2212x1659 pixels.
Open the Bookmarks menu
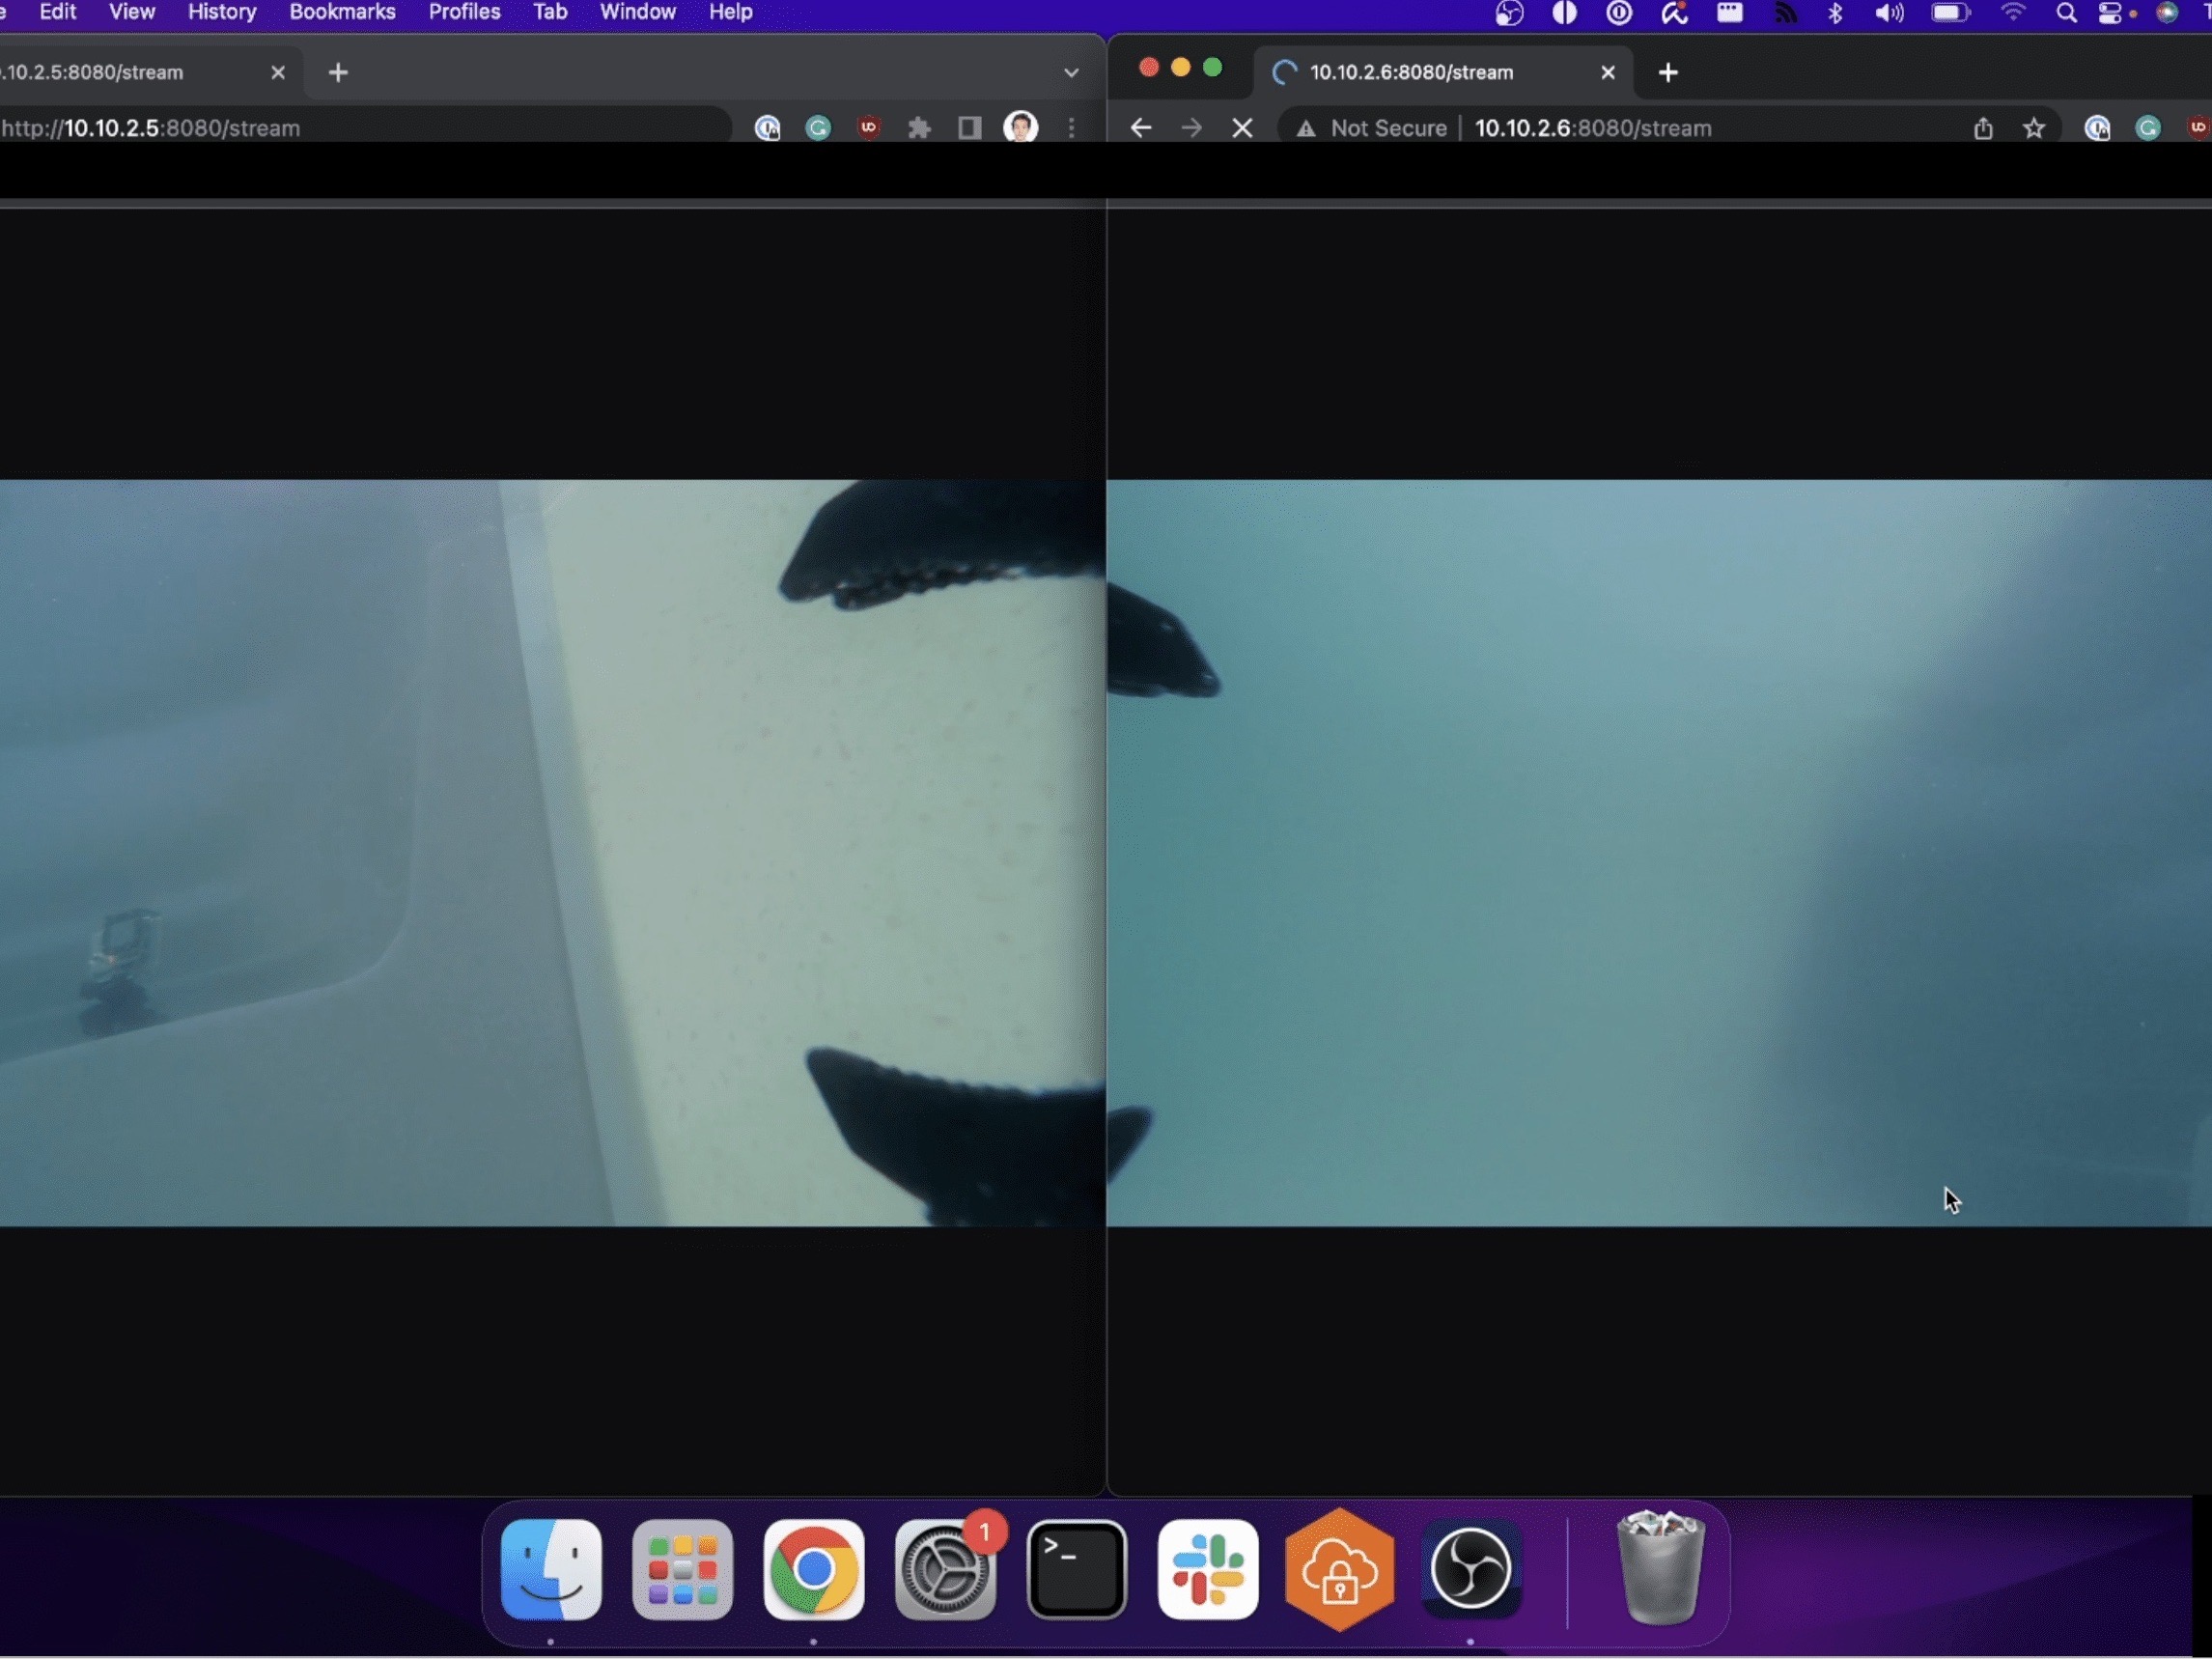point(342,12)
